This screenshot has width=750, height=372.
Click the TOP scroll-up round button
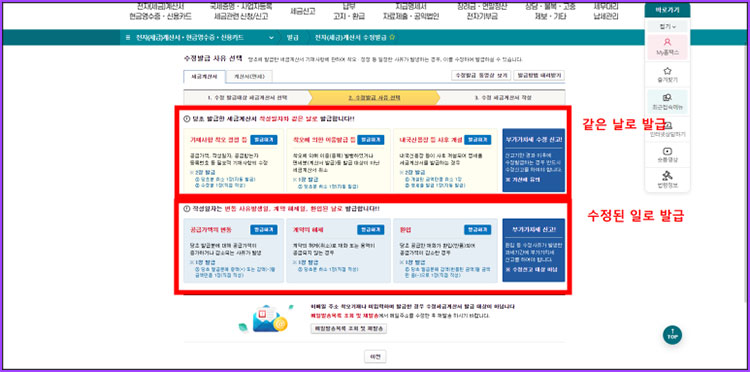[672, 334]
